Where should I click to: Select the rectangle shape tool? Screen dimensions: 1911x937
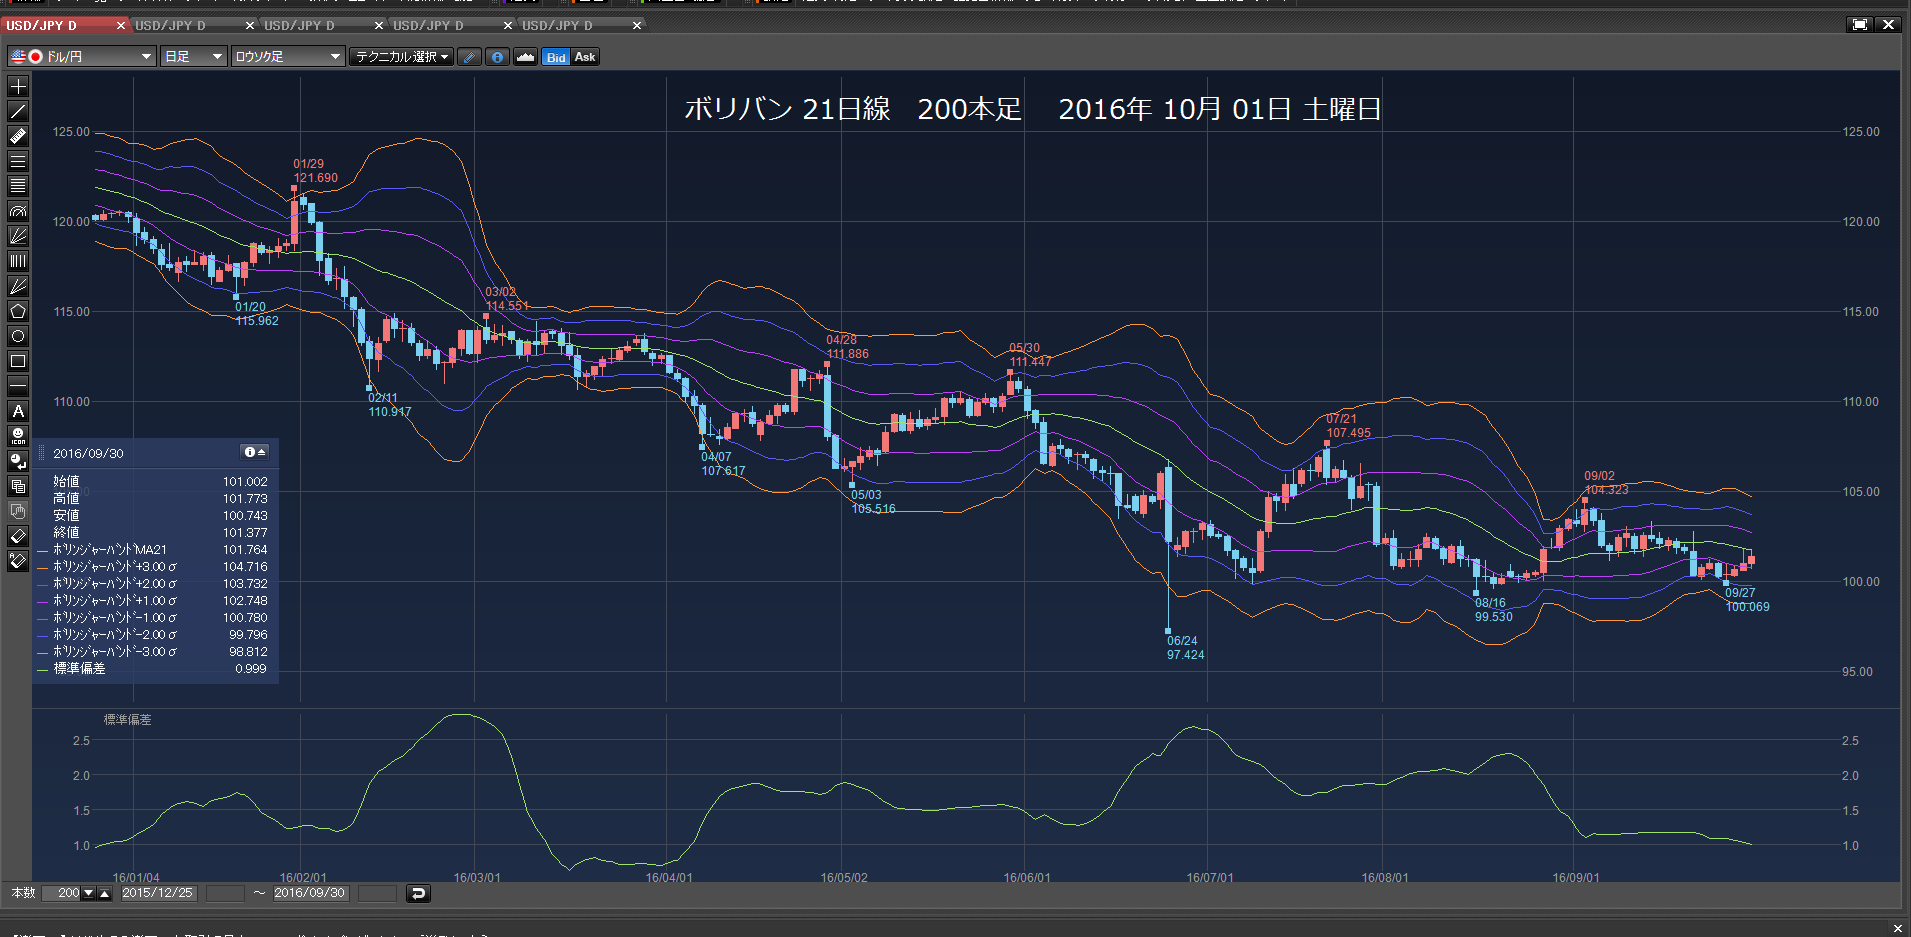18,361
